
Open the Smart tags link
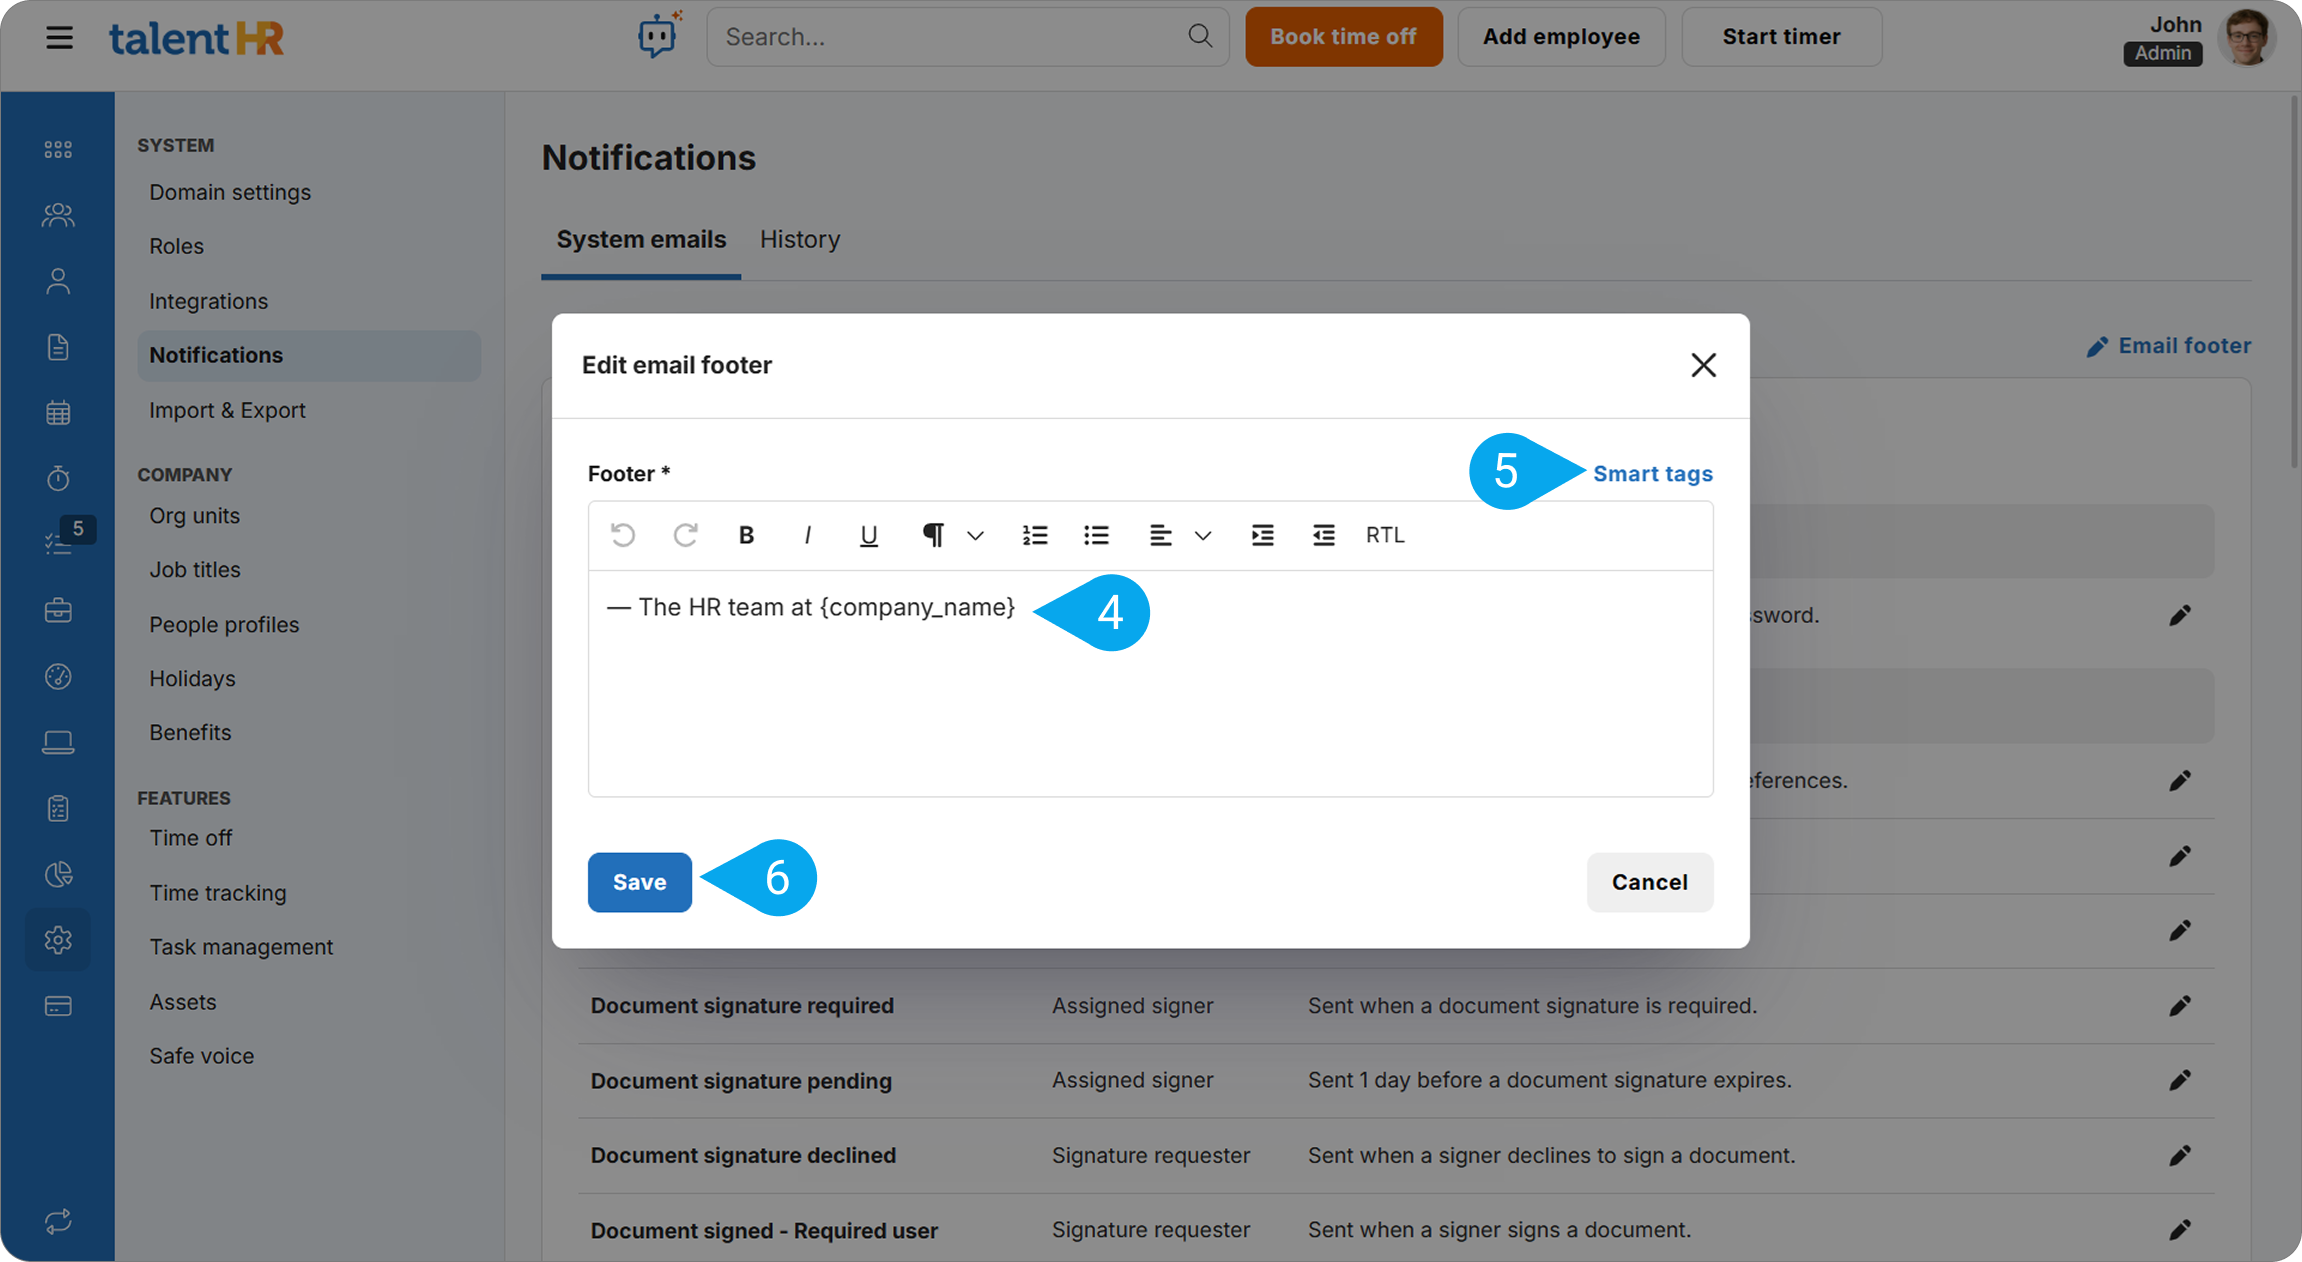[1652, 474]
